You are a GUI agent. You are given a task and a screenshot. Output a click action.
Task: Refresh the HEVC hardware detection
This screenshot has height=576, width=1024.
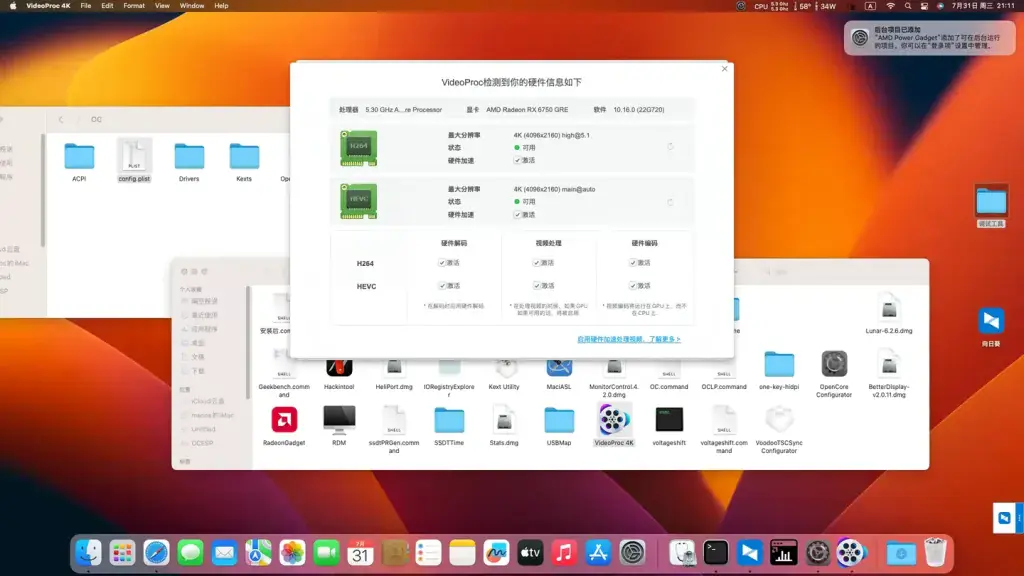[670, 202]
